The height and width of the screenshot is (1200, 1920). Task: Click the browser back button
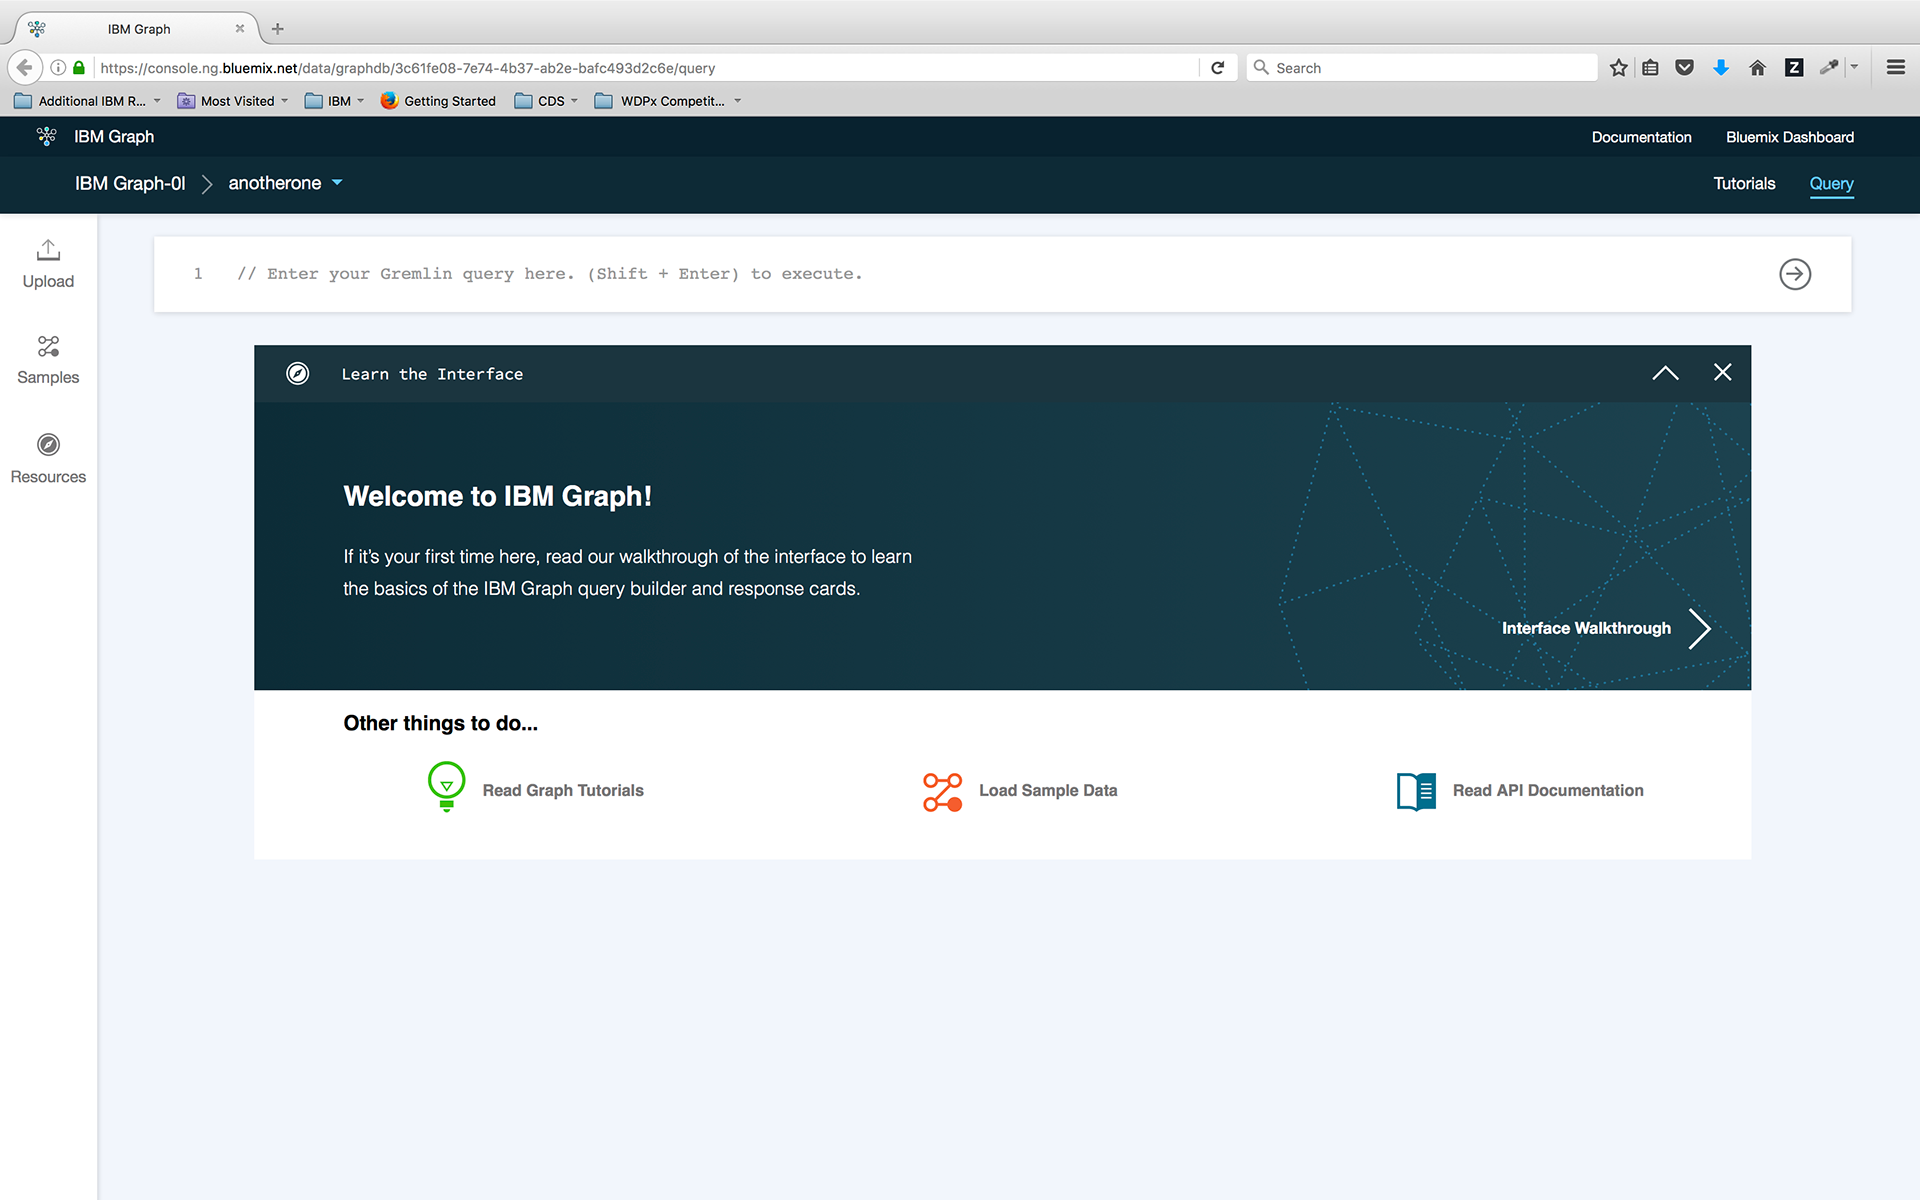(24, 68)
